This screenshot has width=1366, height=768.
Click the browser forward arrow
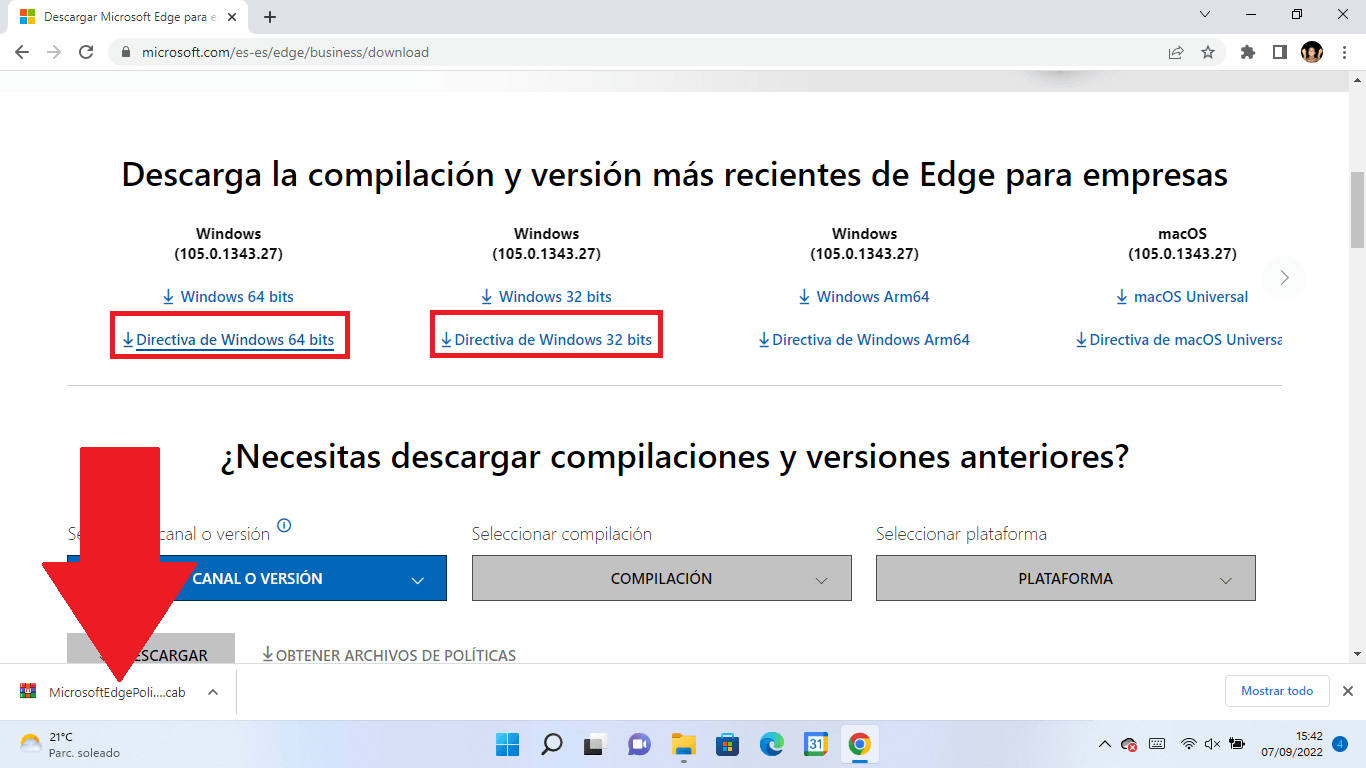pyautogui.click(x=54, y=52)
